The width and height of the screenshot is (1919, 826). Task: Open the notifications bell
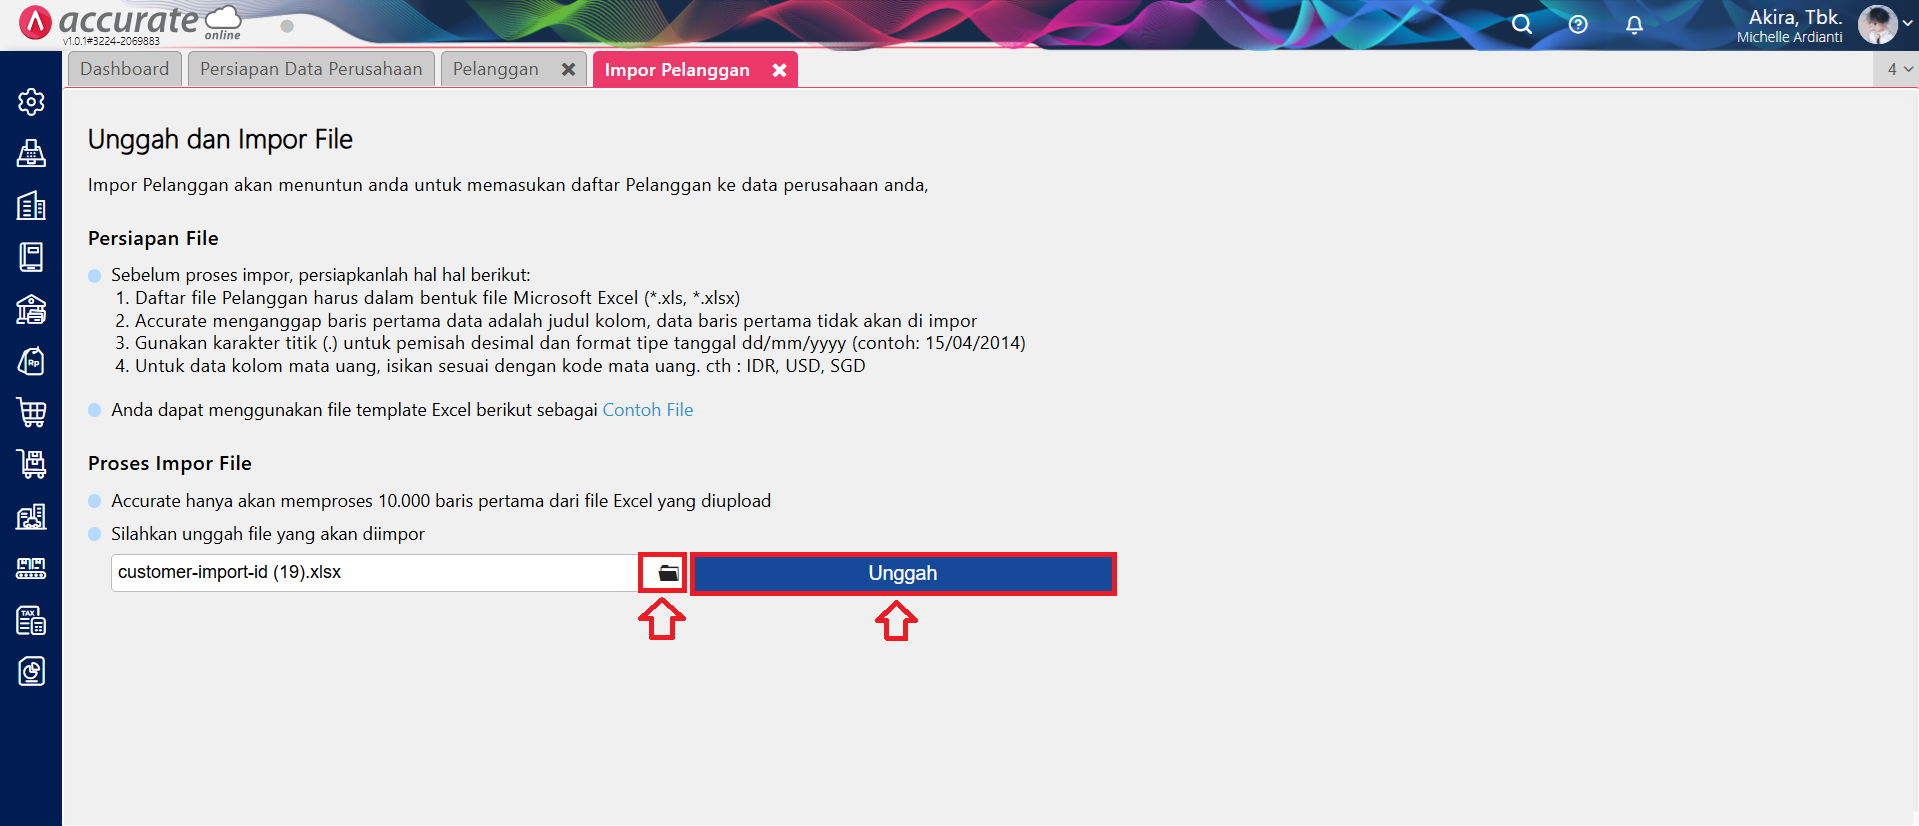click(x=1634, y=24)
